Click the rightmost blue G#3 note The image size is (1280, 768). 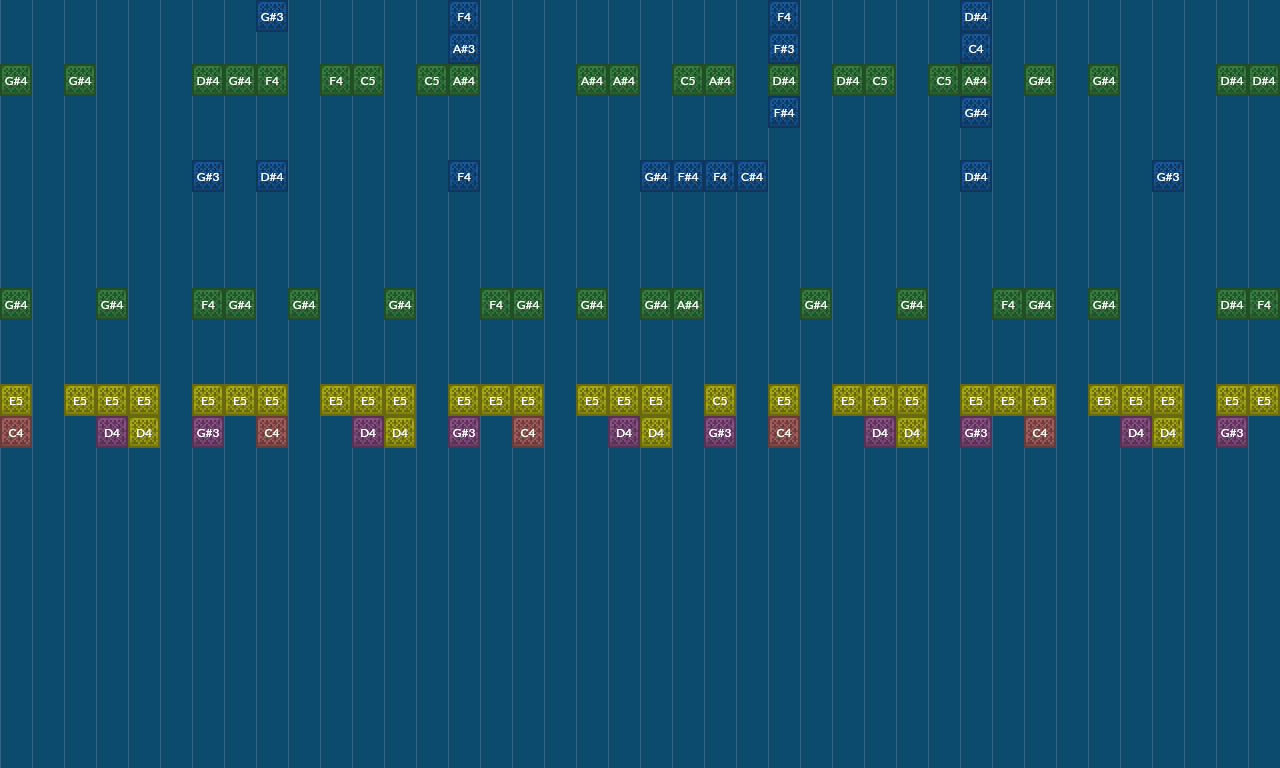click(x=1168, y=177)
